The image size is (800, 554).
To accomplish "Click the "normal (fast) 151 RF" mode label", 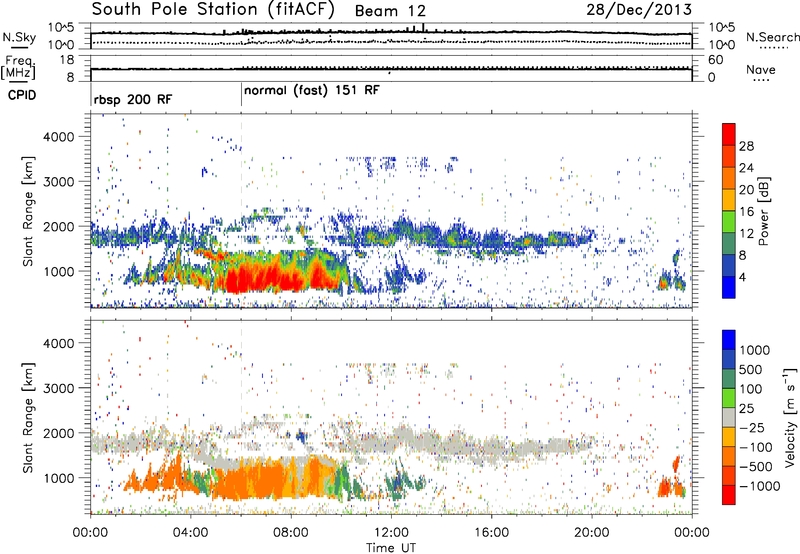I will pyautogui.click(x=312, y=91).
